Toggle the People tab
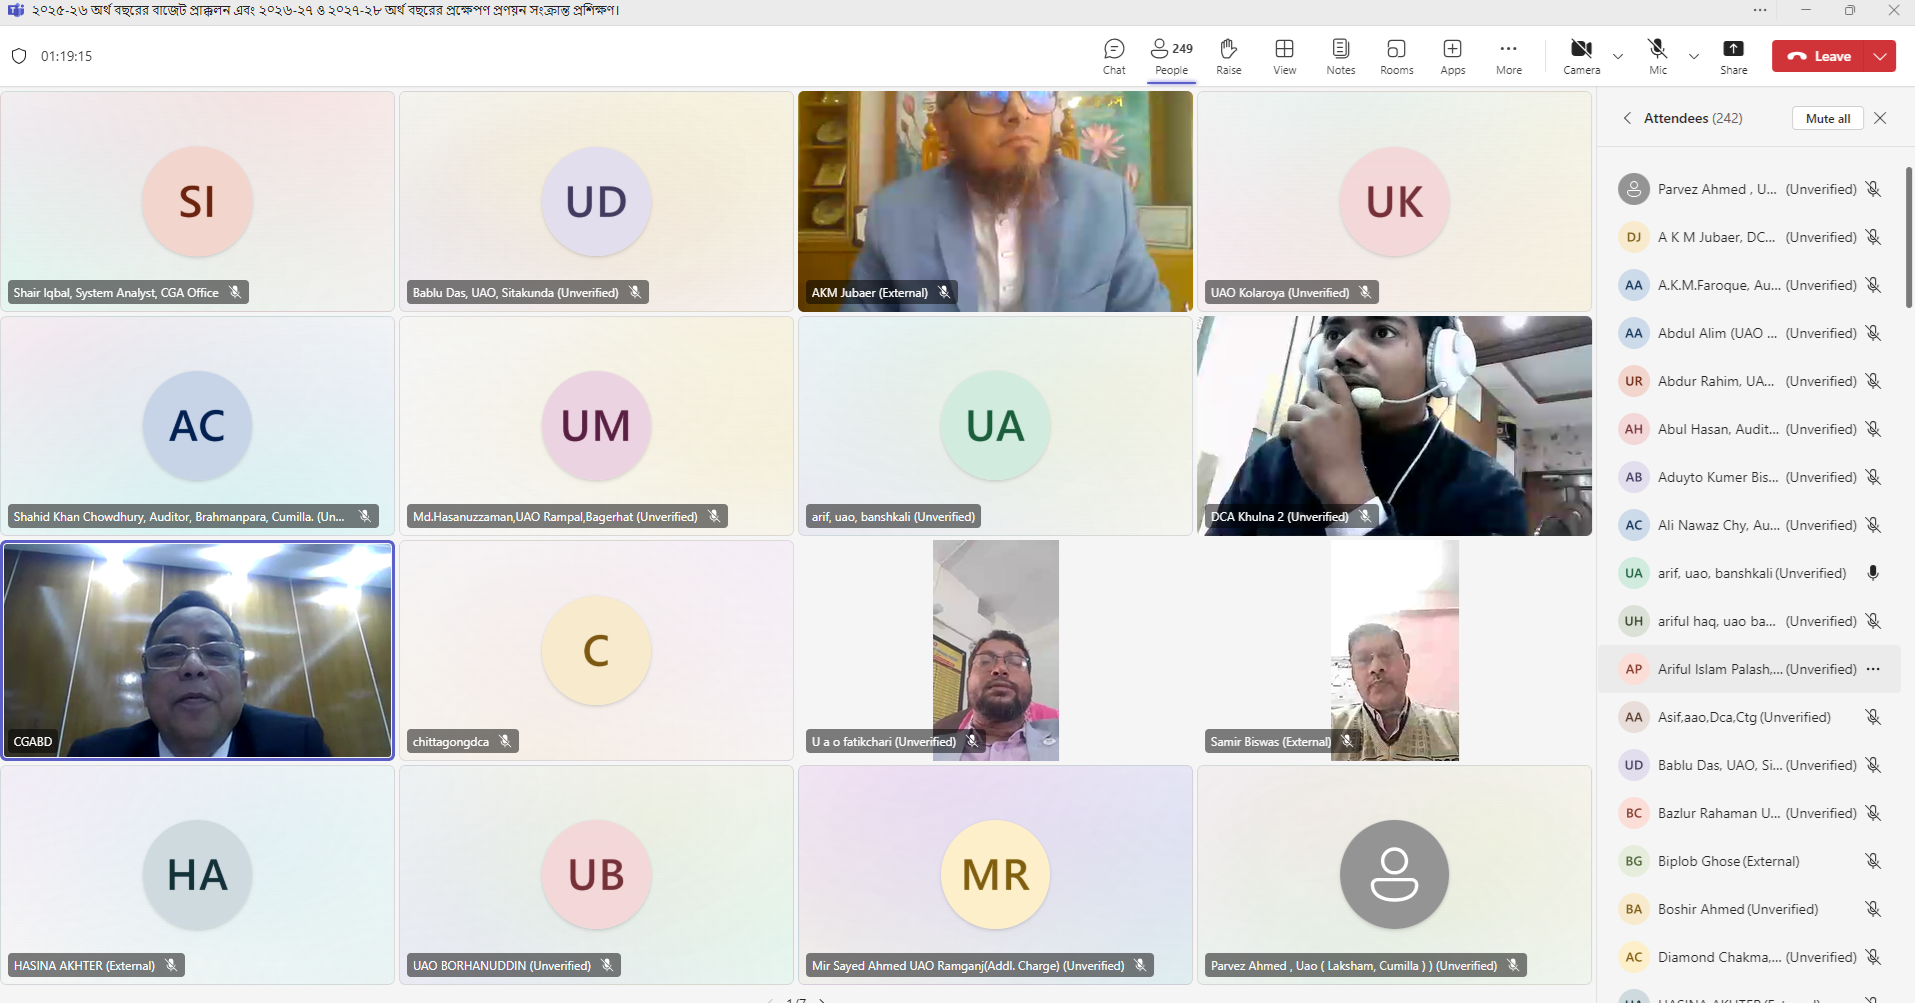 pyautogui.click(x=1171, y=56)
